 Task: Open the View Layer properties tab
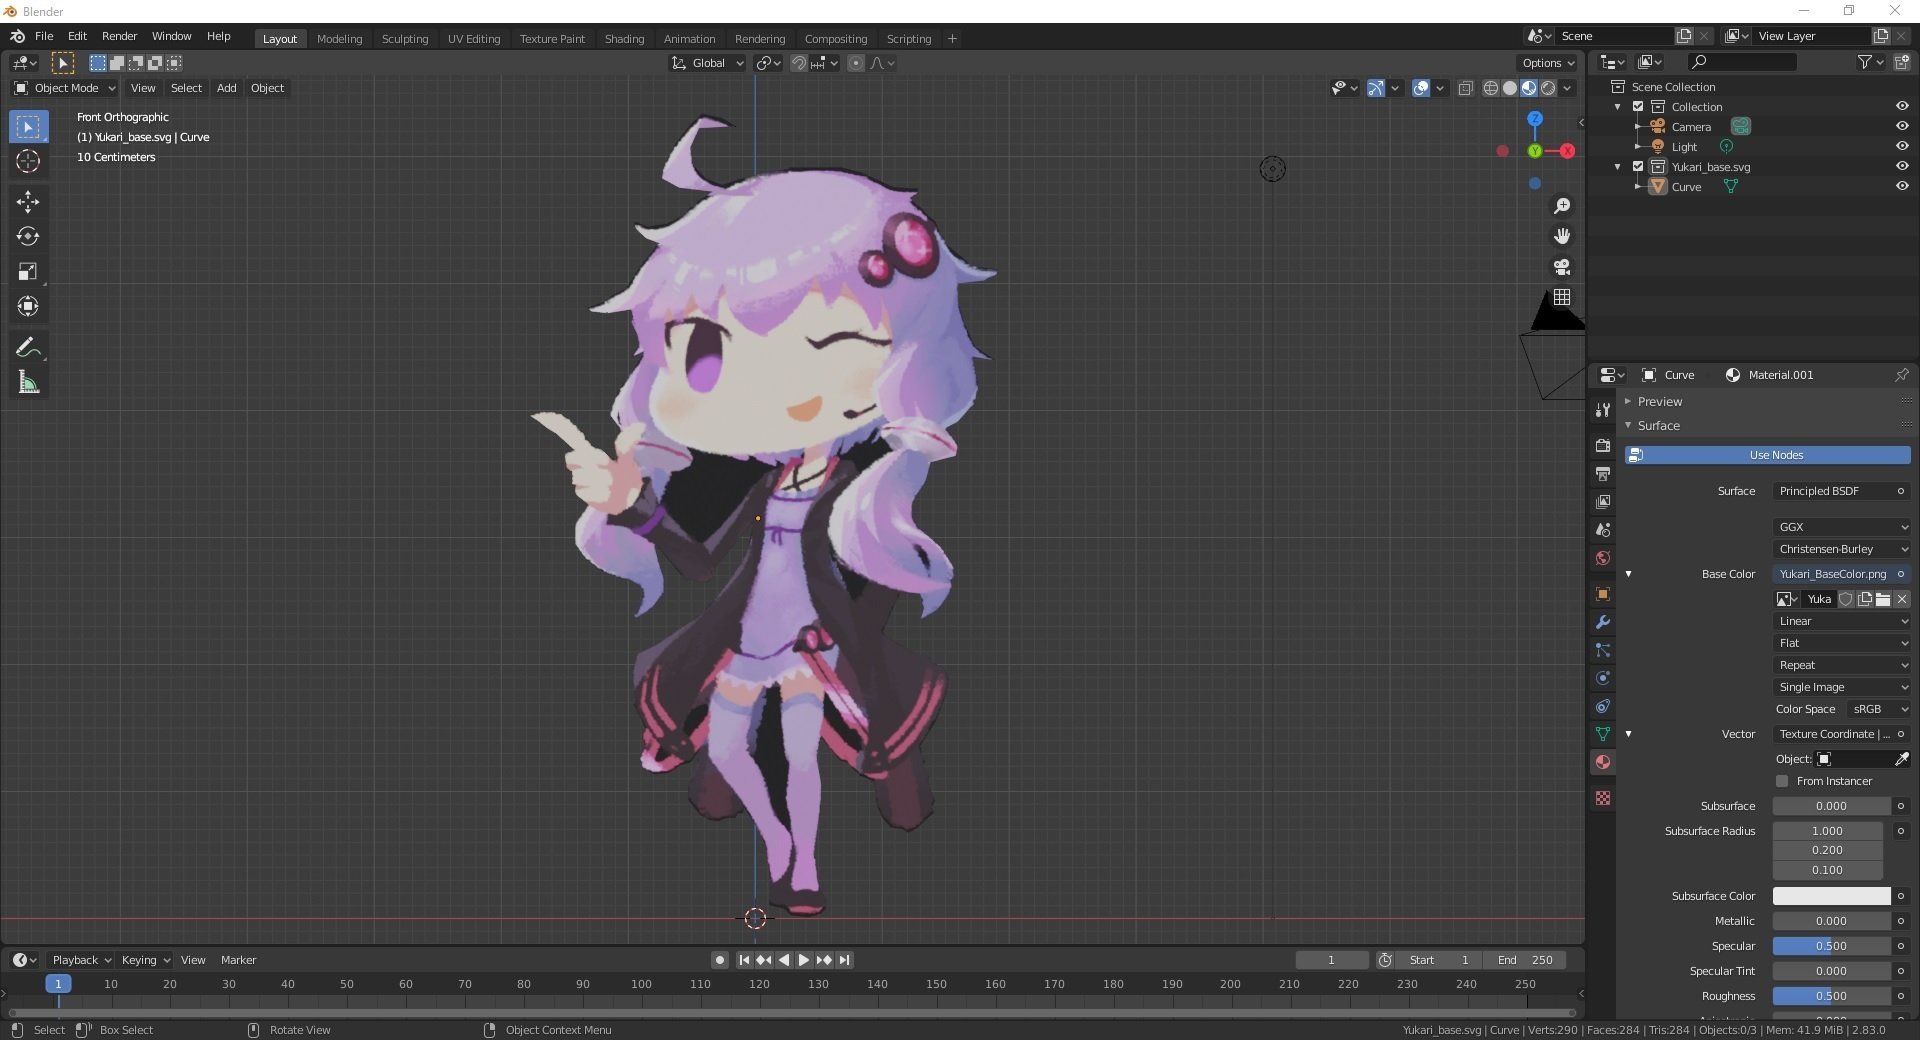pos(1603,501)
